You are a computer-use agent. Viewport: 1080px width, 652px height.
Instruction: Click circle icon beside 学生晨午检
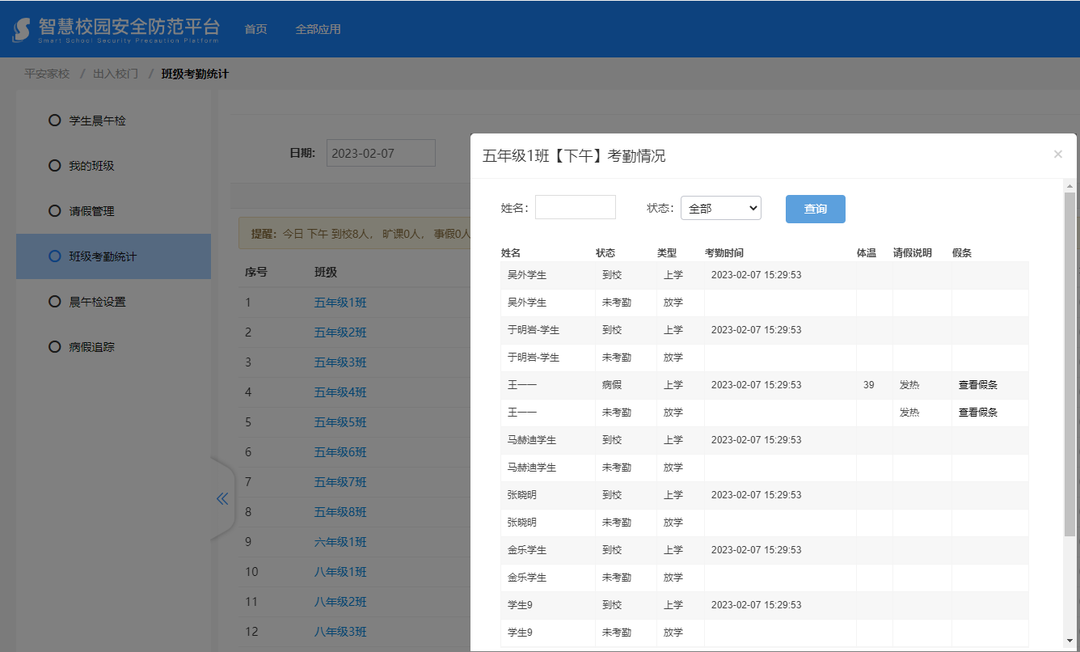54,120
